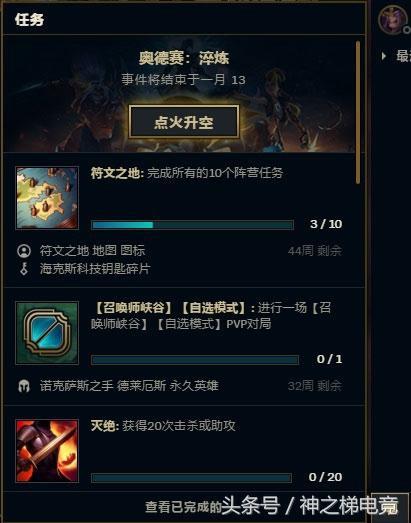Open the player avatar in the corner
The height and width of the screenshot is (523, 411).
point(393,20)
